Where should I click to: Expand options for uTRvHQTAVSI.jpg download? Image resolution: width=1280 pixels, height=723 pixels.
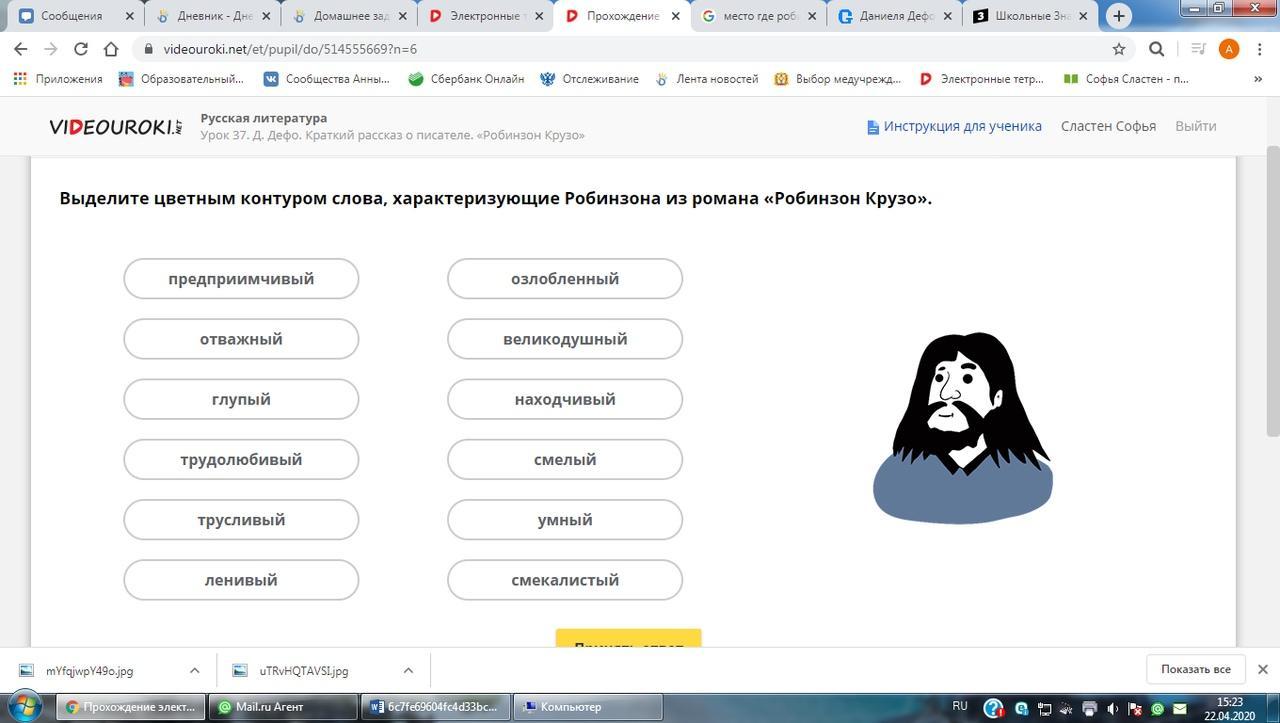[408, 670]
